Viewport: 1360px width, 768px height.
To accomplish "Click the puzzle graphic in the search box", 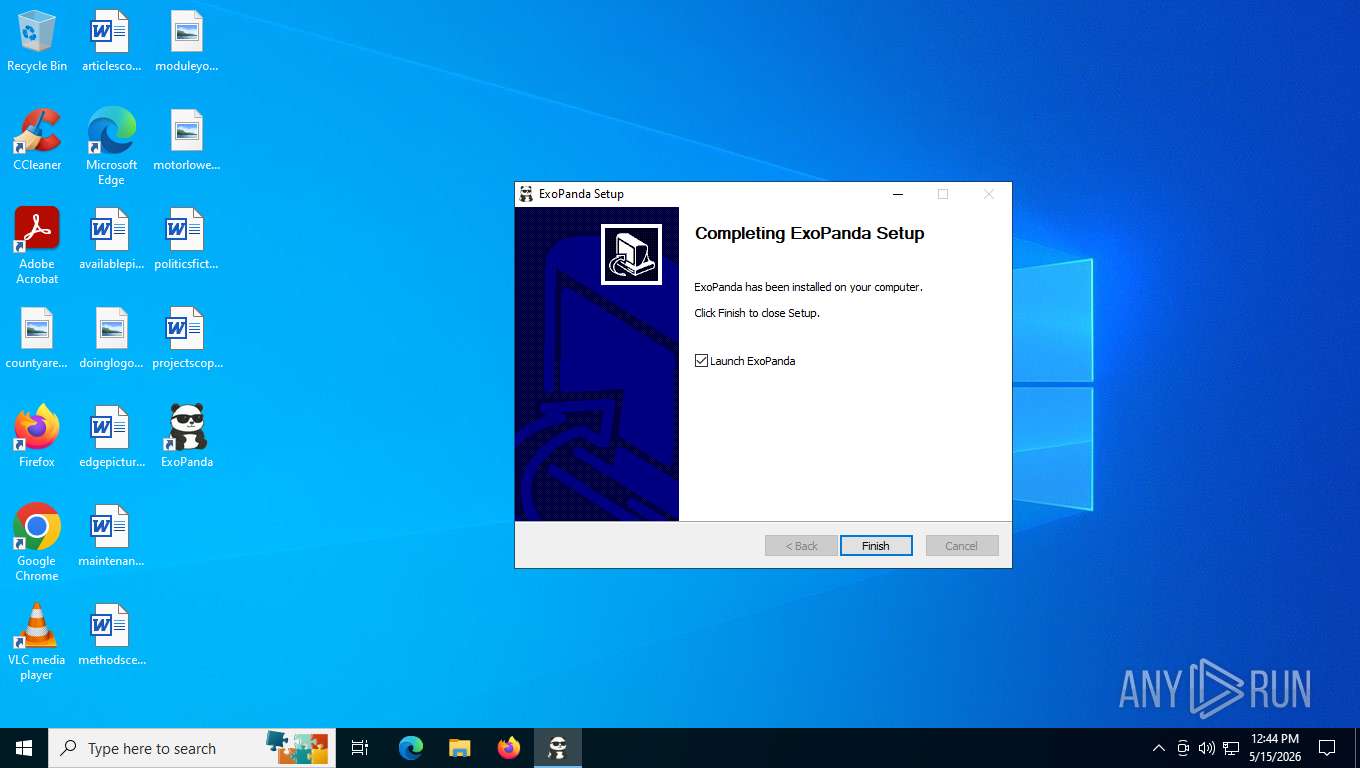I will 297,747.
